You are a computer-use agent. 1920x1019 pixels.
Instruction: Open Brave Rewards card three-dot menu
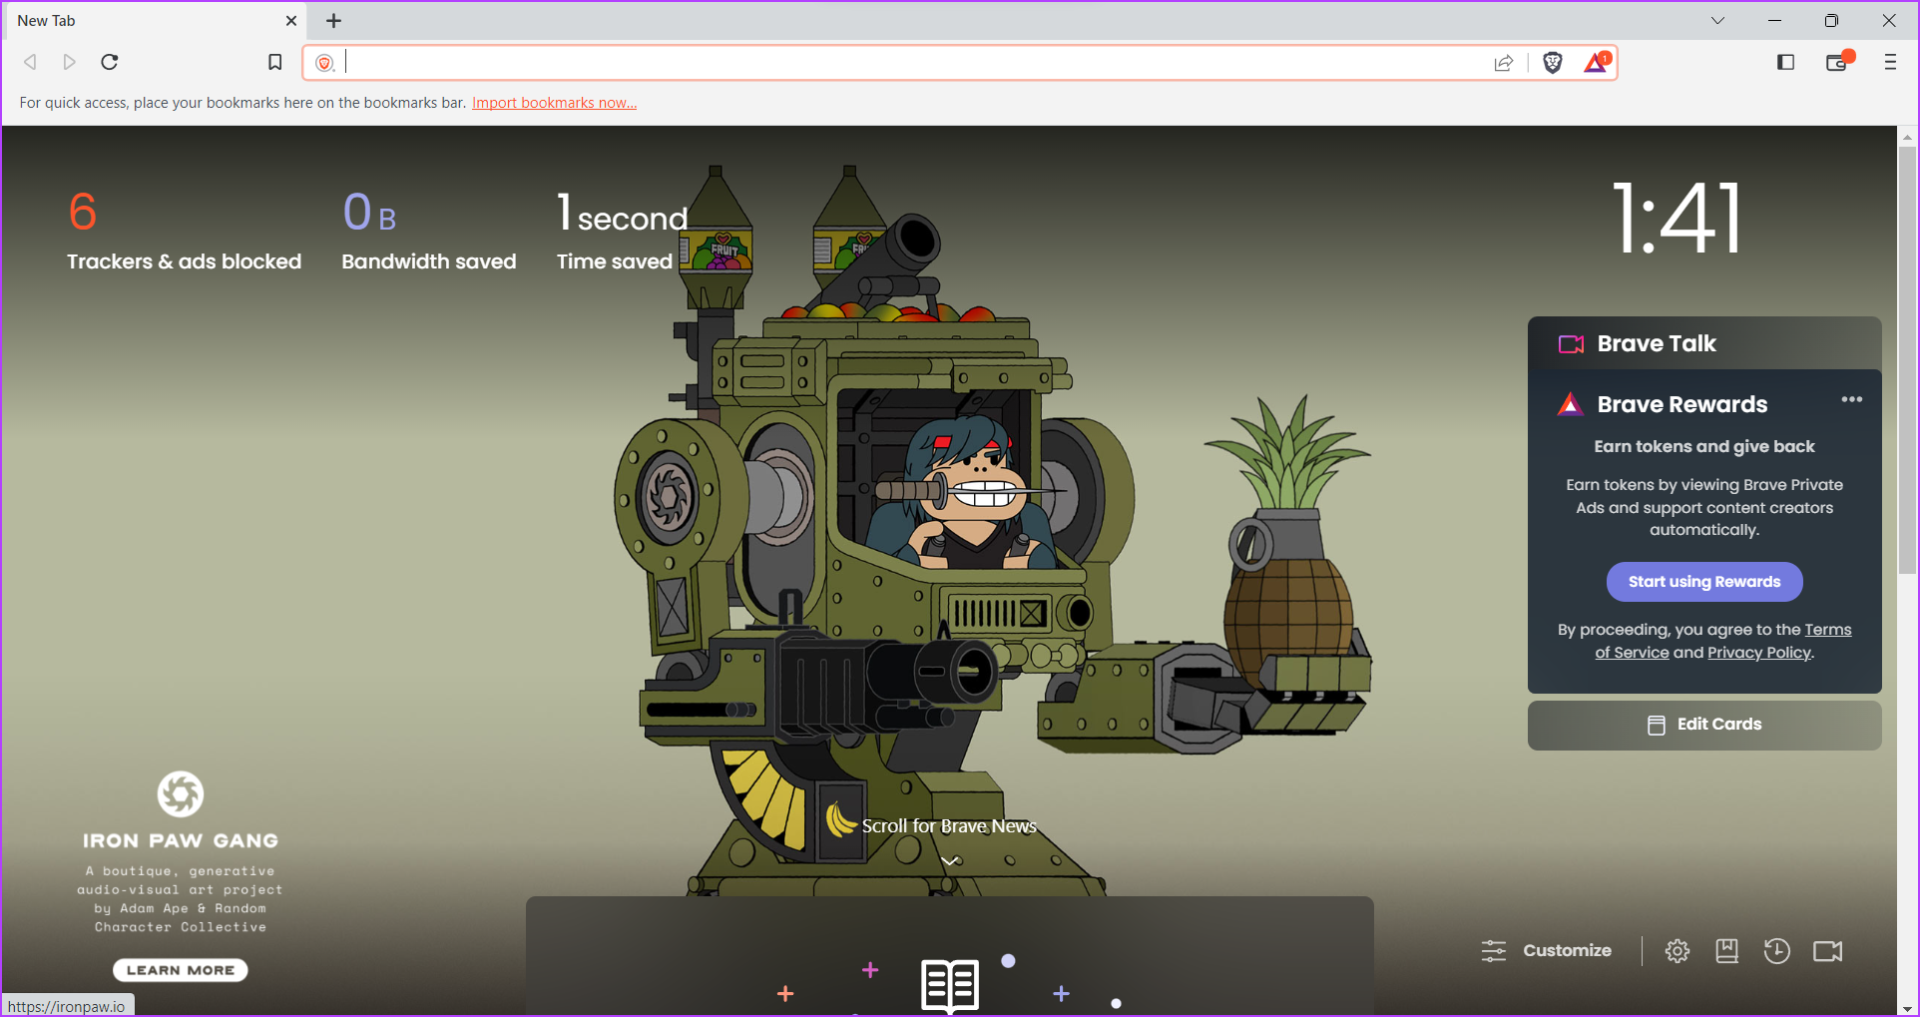(1852, 399)
